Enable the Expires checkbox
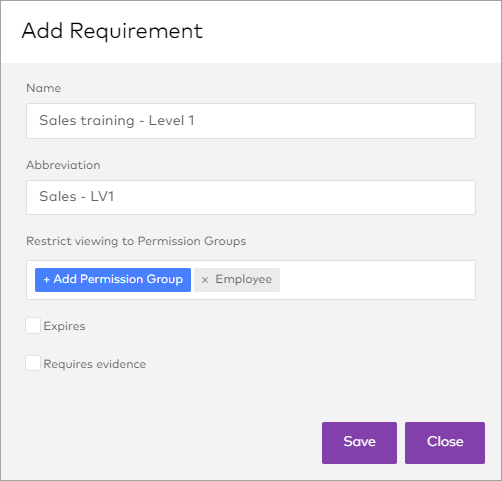The height and width of the screenshot is (481, 502). point(33,325)
